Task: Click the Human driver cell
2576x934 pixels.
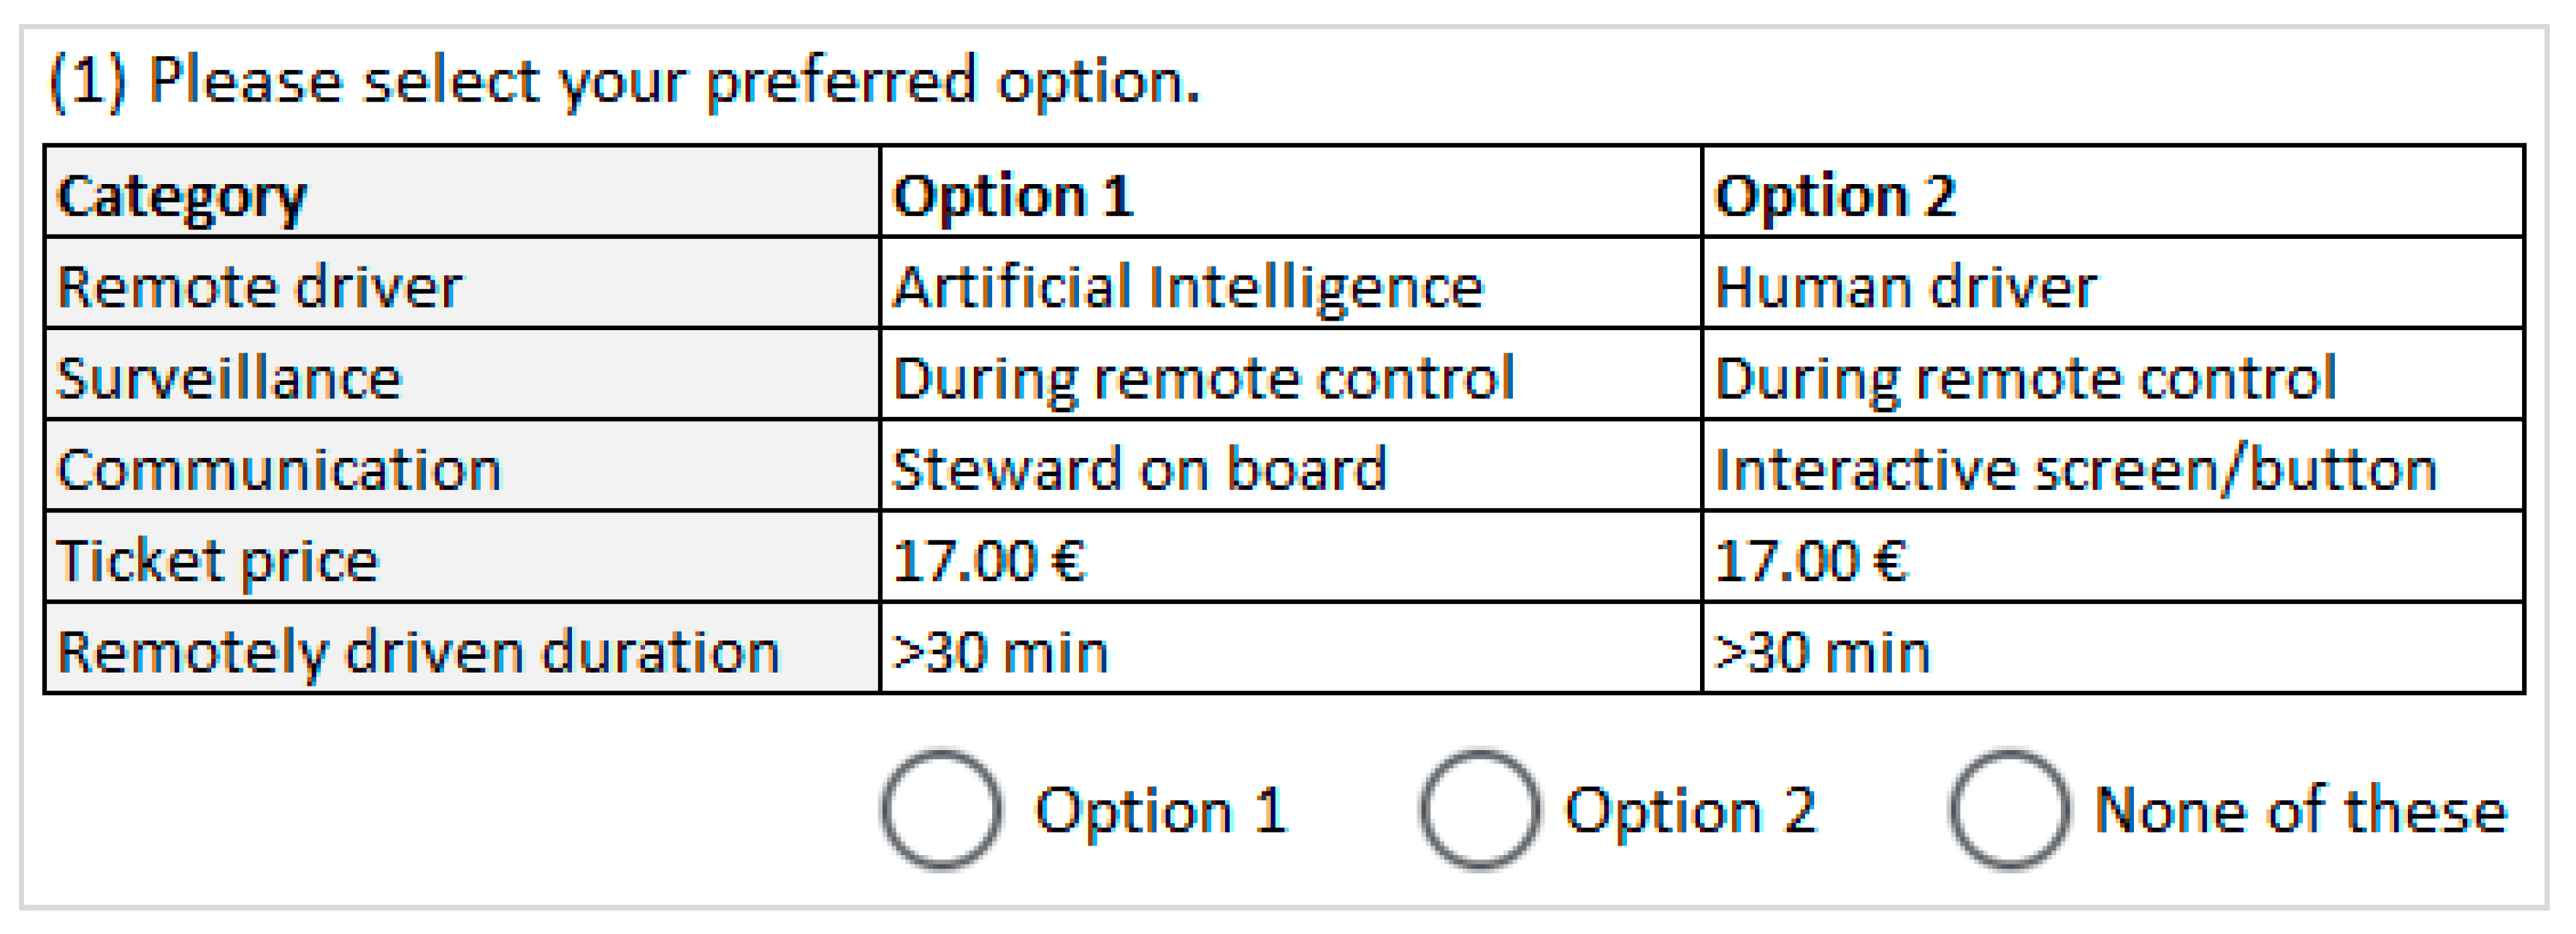Action: [1905, 287]
